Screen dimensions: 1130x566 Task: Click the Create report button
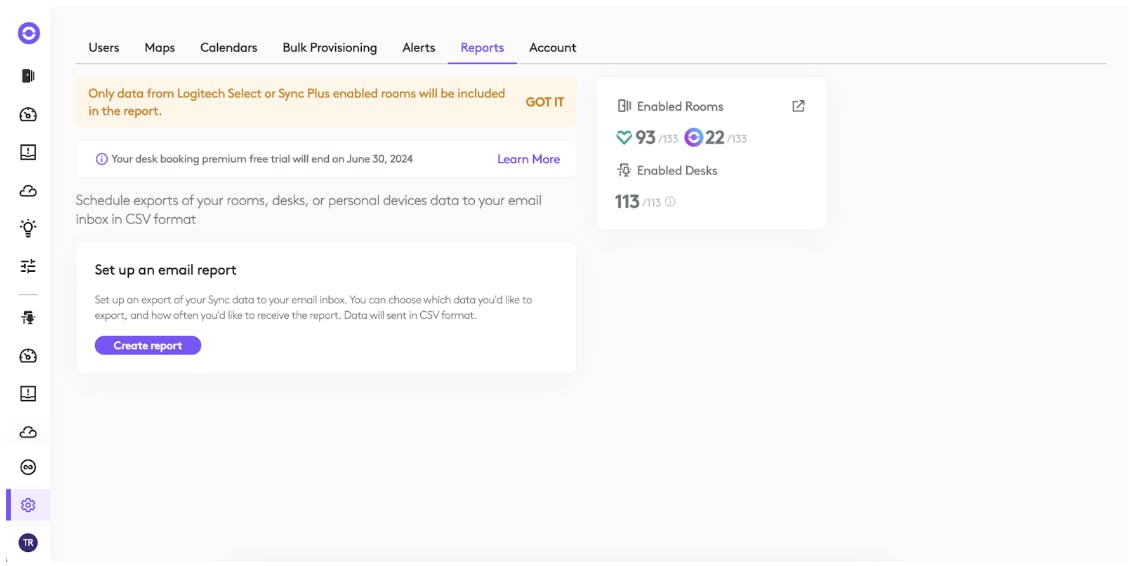point(148,345)
